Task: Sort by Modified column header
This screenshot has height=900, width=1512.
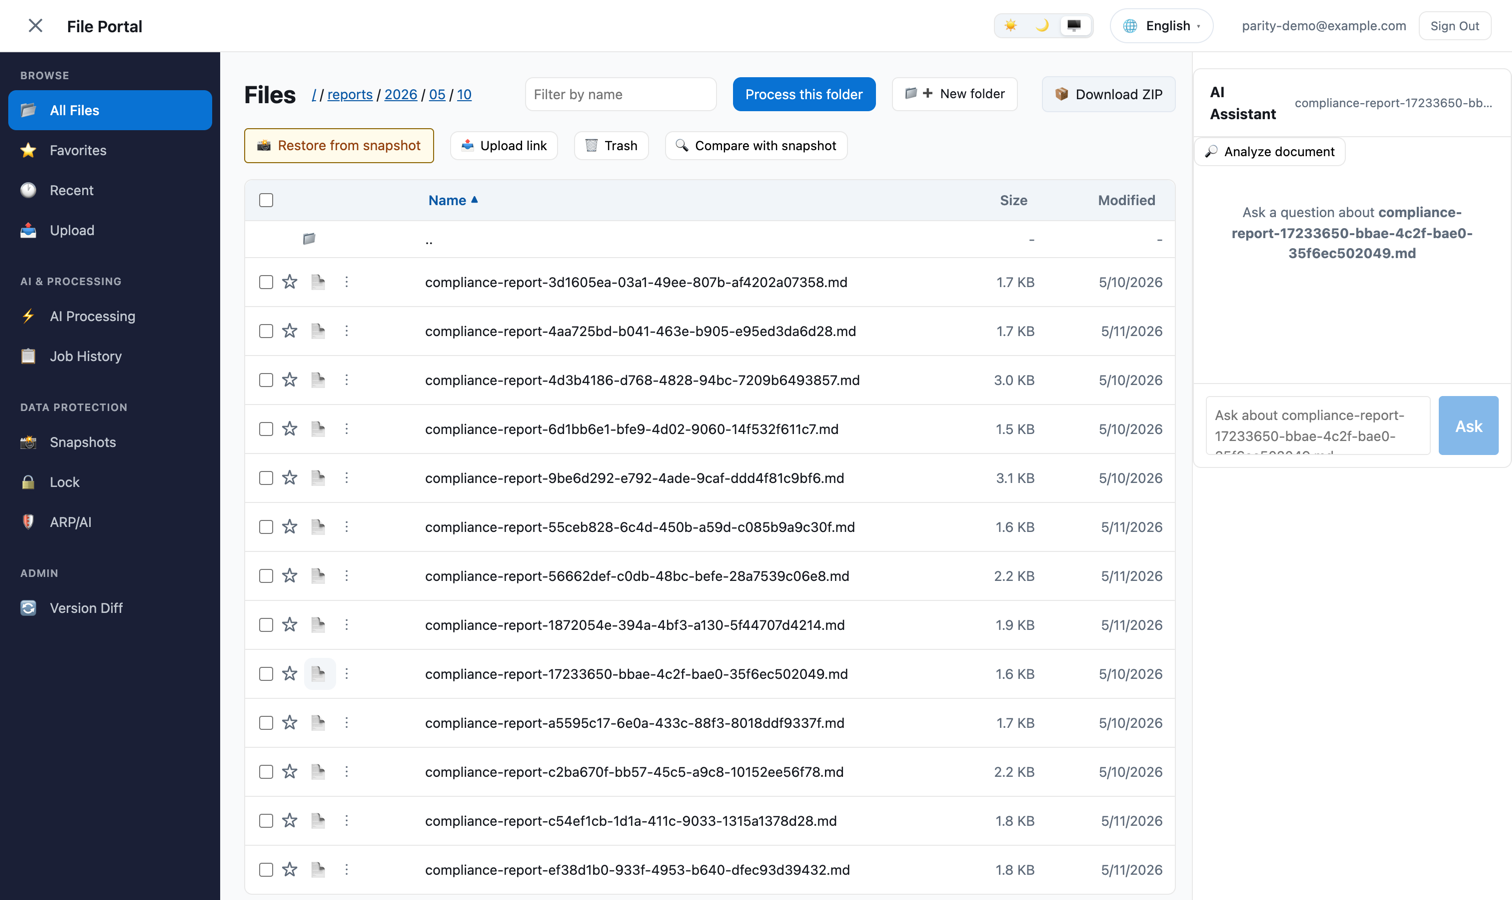Action: [1126, 200]
